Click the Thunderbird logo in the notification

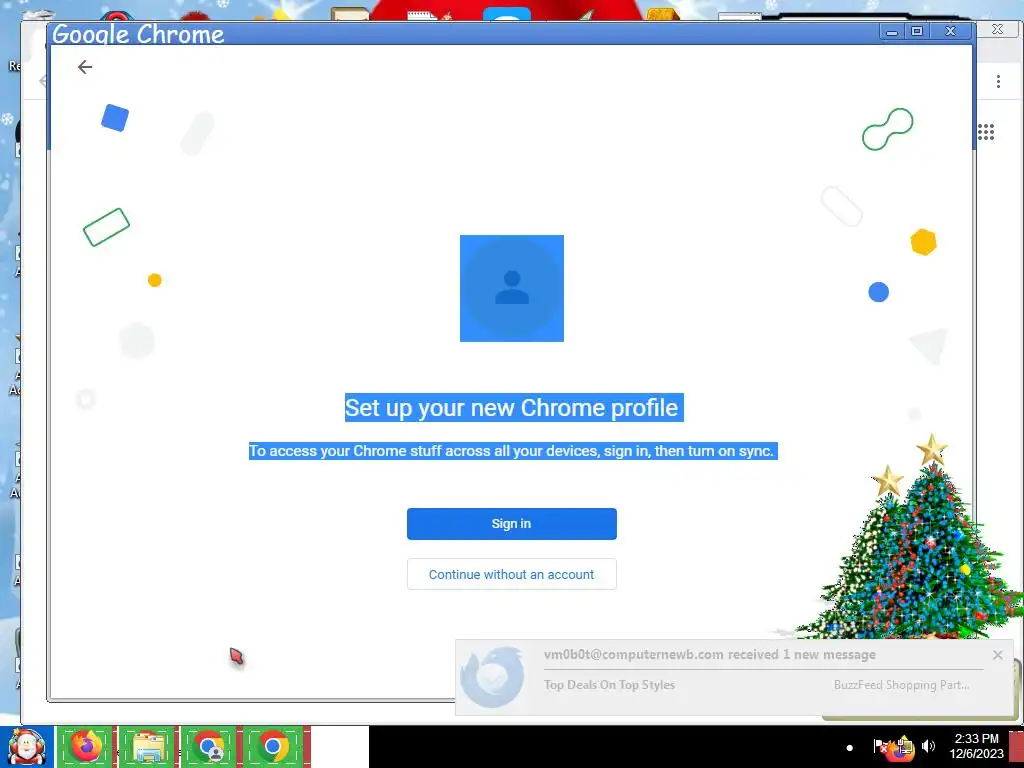coord(492,677)
